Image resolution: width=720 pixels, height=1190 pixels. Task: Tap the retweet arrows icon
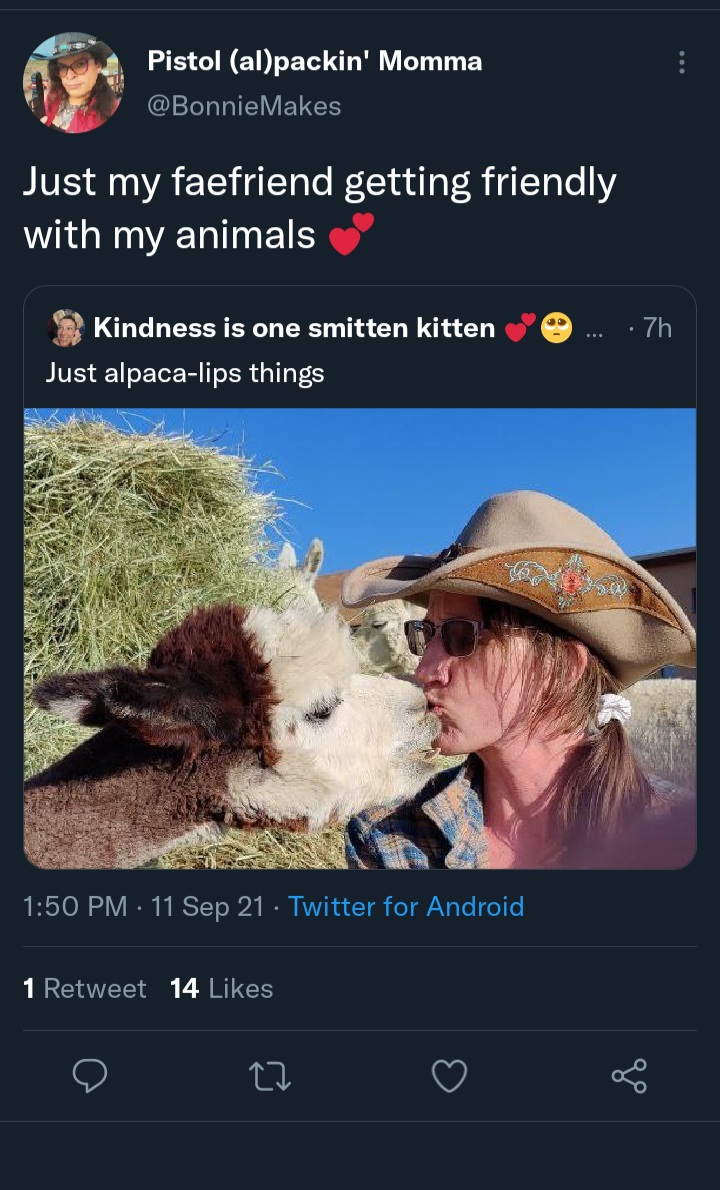tap(270, 1076)
